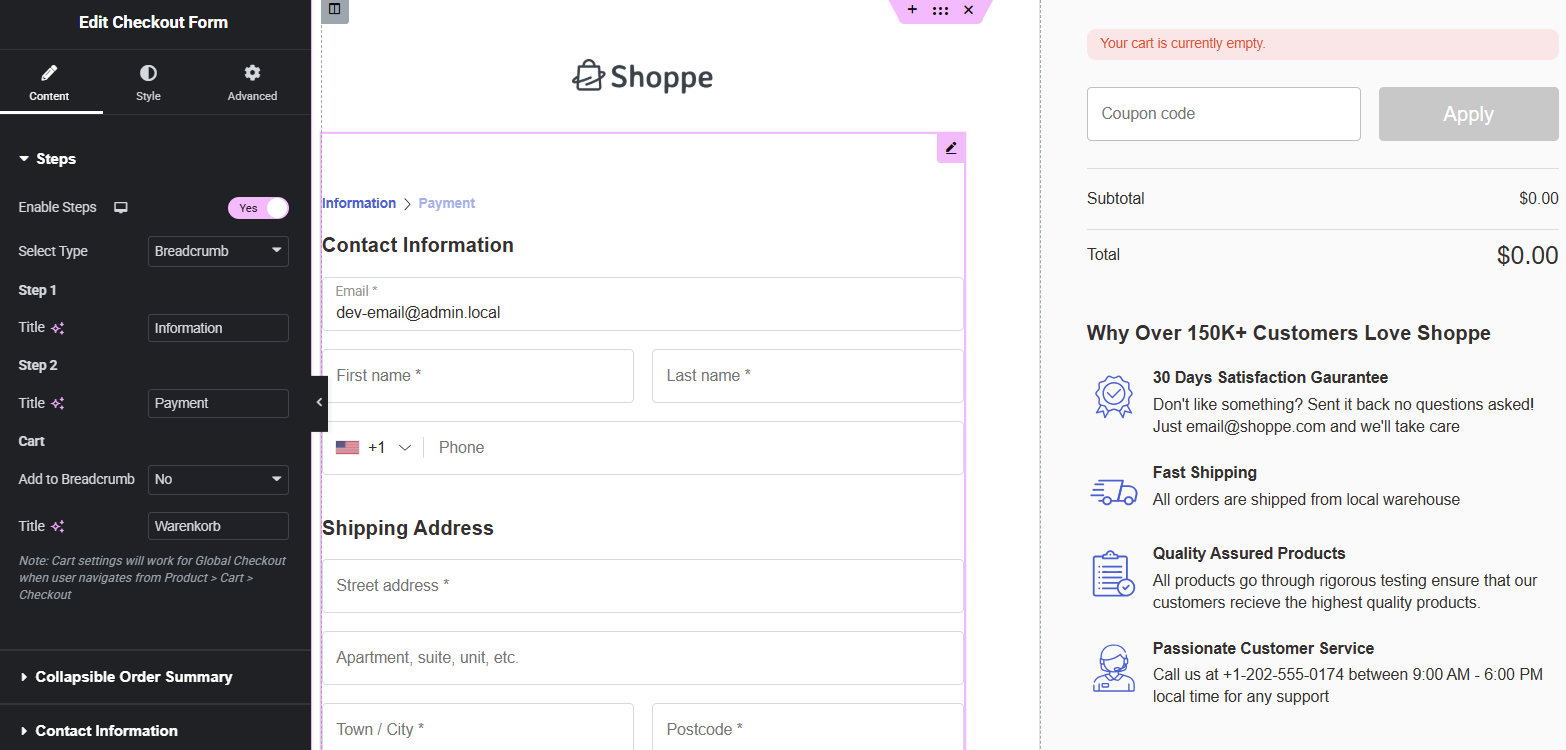1566x750 pixels.
Task: Click AI sparkle icon next to Step 2 Title
Action: 58,404
